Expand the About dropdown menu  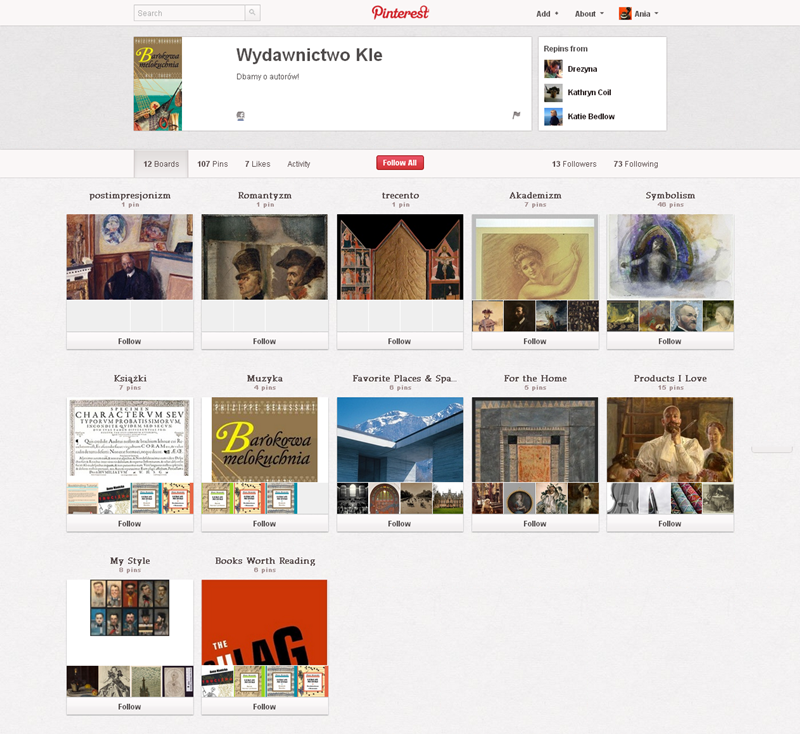pos(589,14)
